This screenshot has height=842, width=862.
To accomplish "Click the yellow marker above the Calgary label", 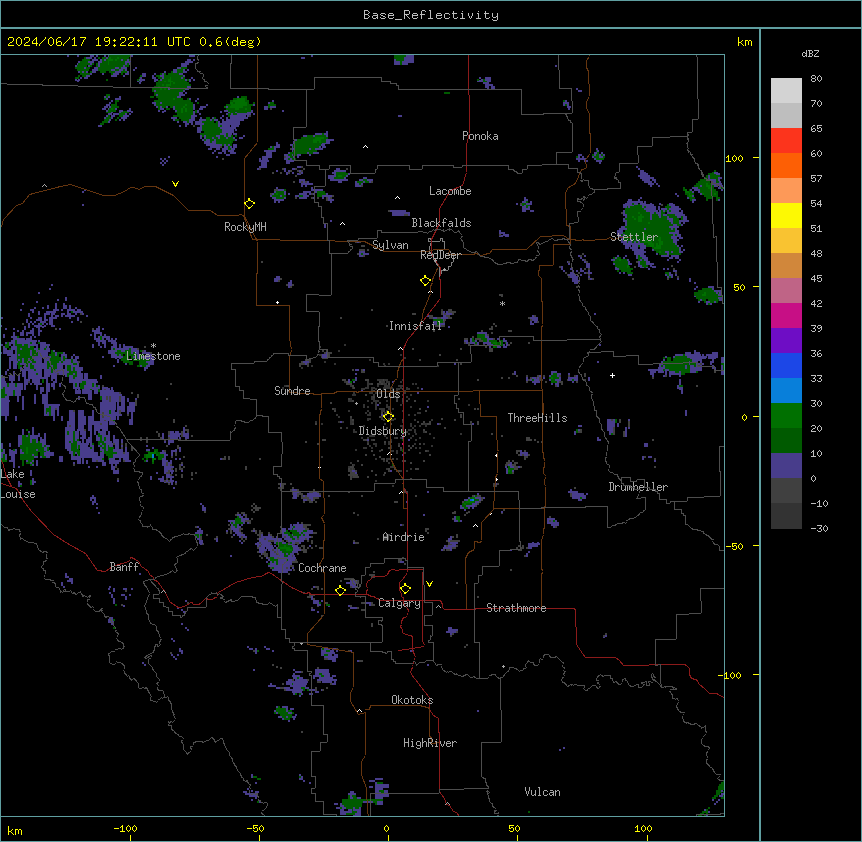I will [x=405, y=589].
